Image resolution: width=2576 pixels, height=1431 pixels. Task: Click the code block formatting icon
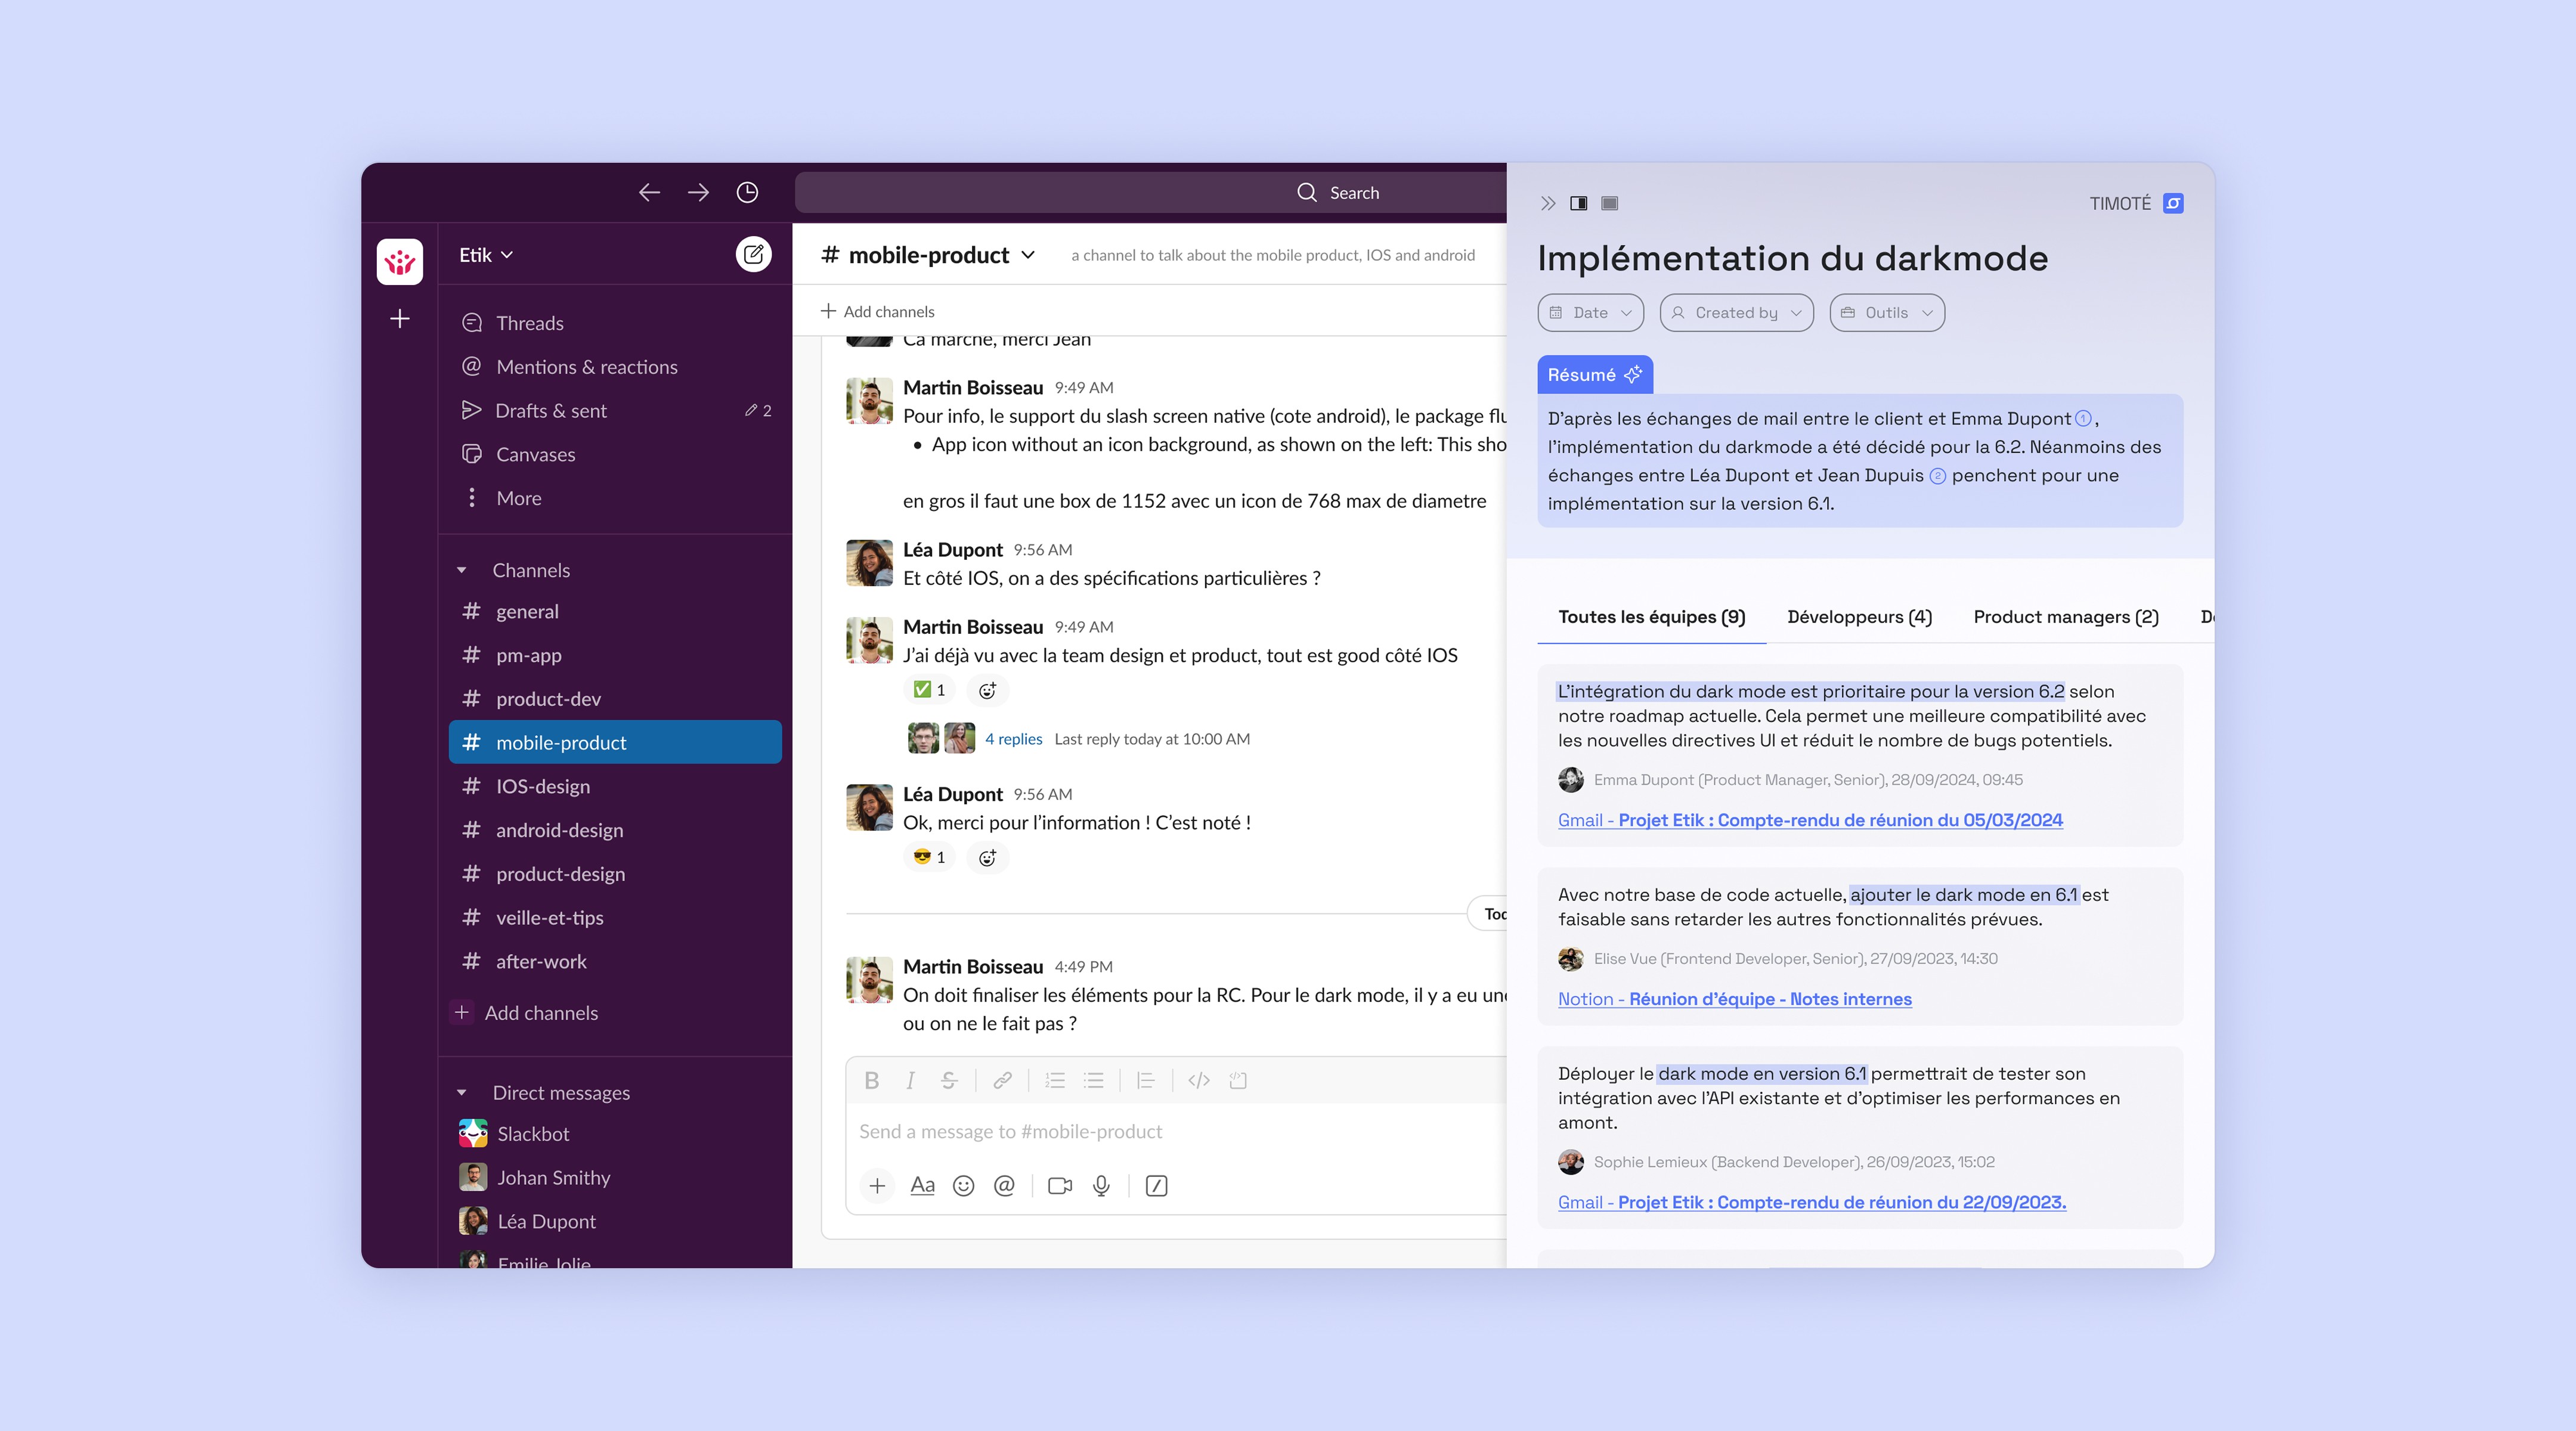[1237, 1080]
